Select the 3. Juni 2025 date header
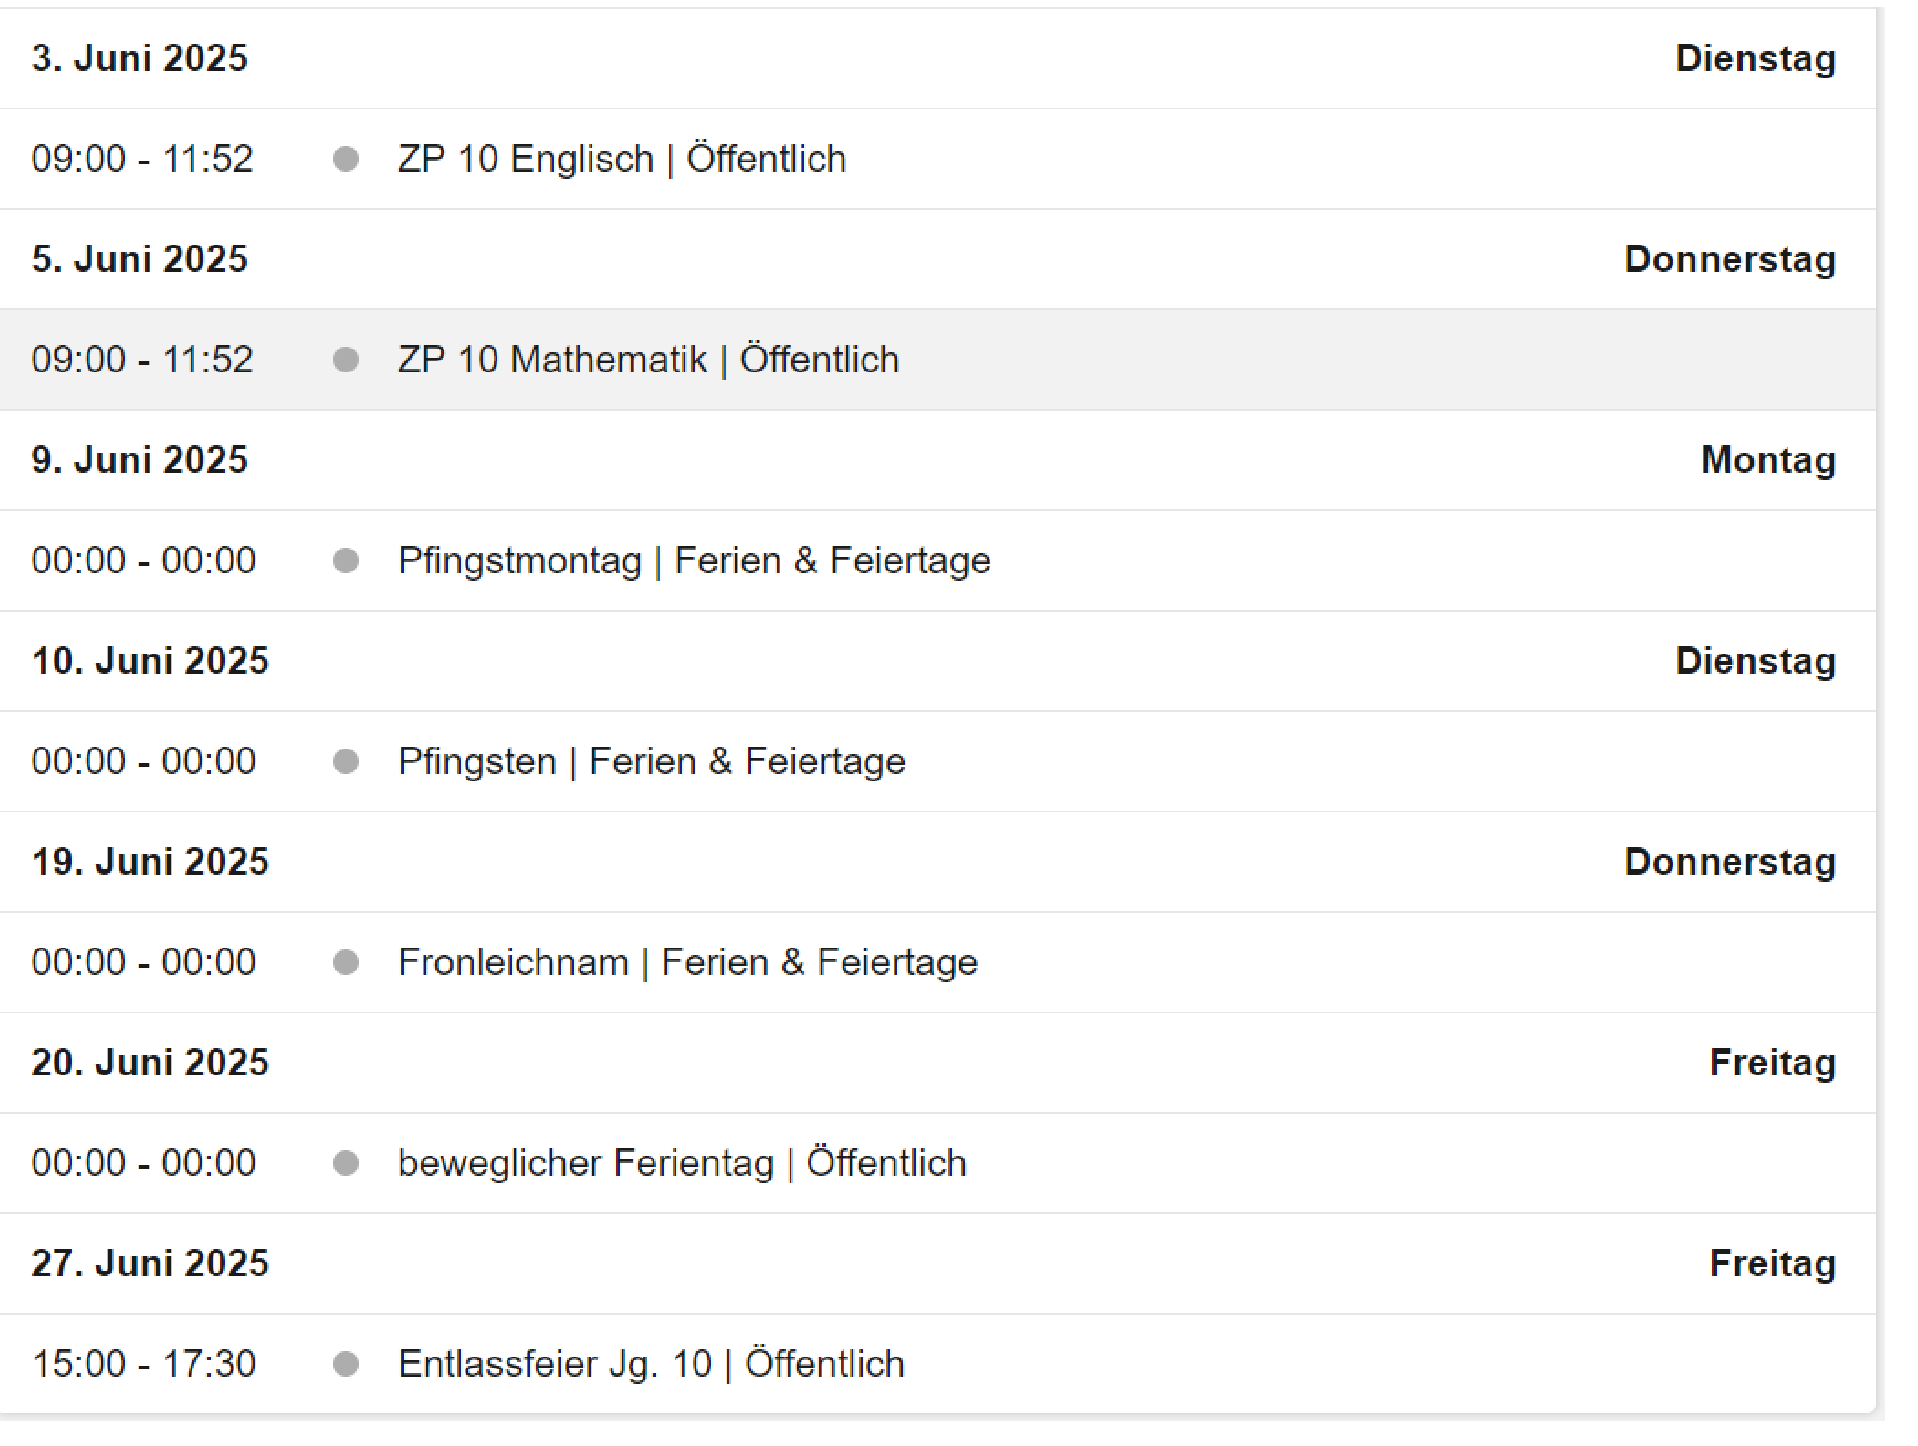 tap(139, 58)
